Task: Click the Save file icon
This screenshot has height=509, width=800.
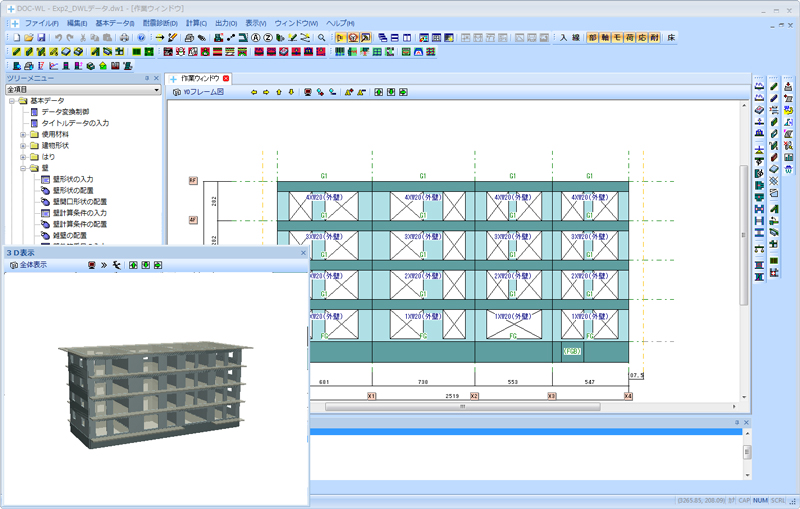Action: (40, 37)
